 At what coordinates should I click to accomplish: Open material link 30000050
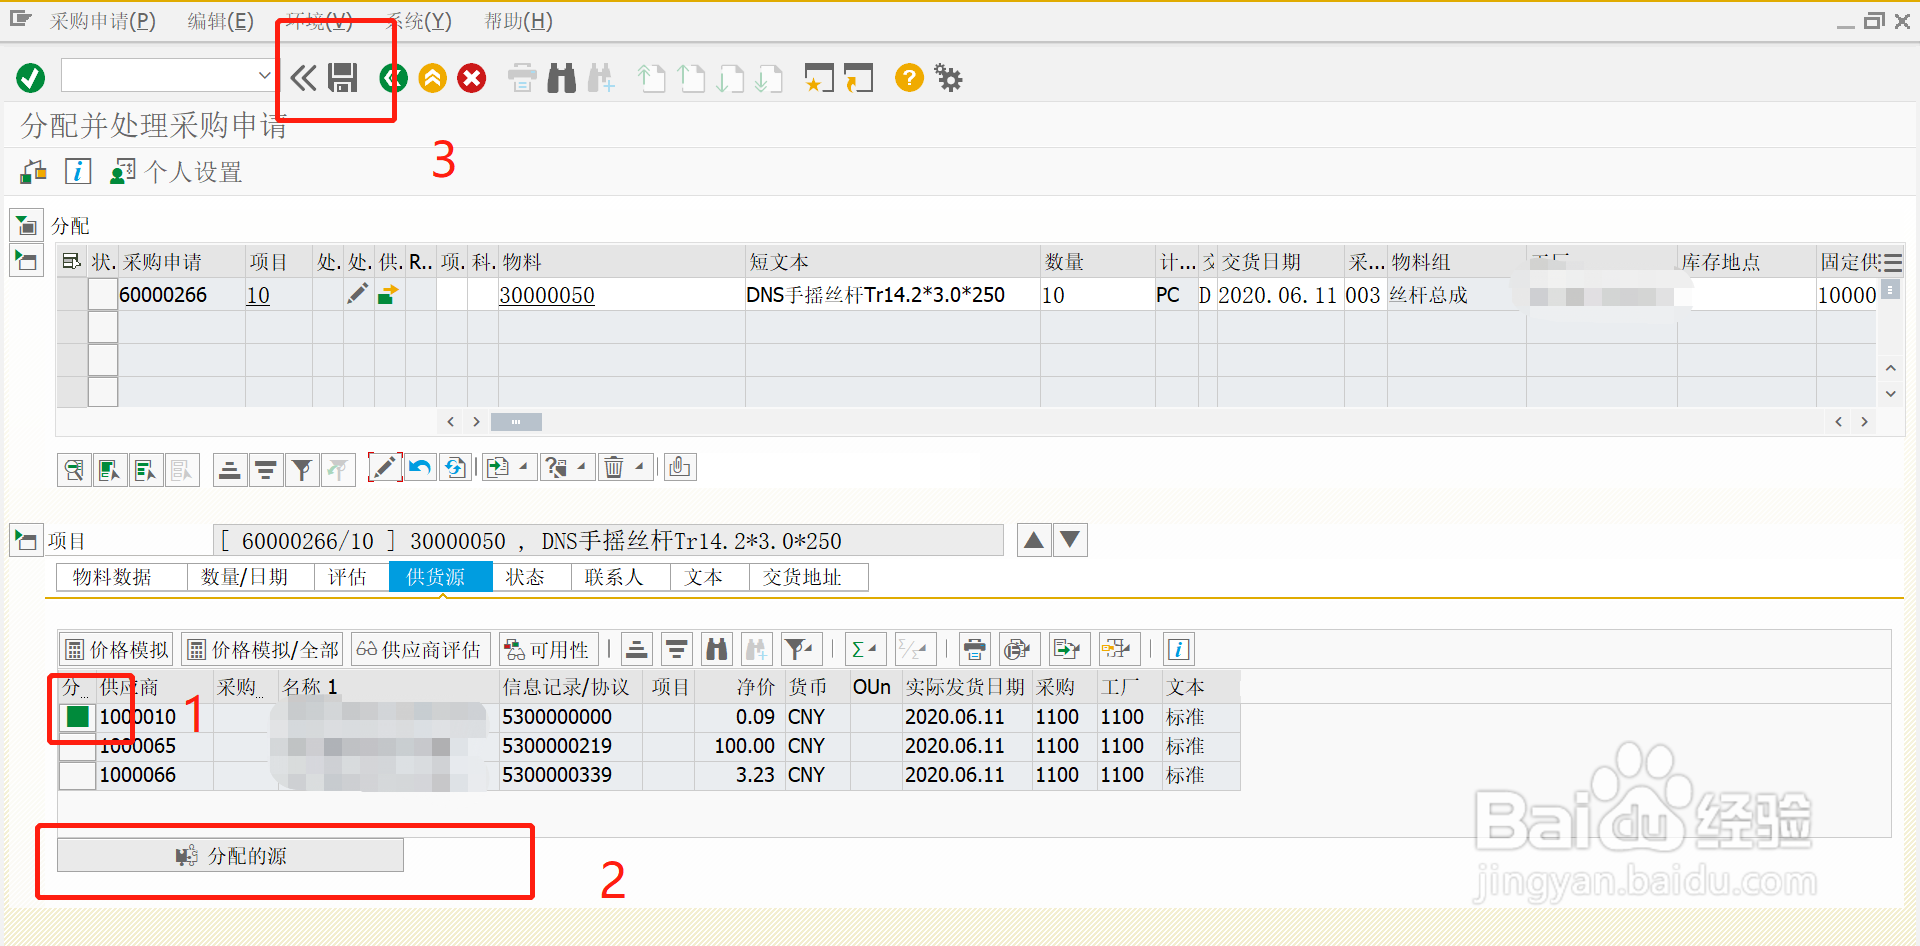pyautogui.click(x=547, y=295)
